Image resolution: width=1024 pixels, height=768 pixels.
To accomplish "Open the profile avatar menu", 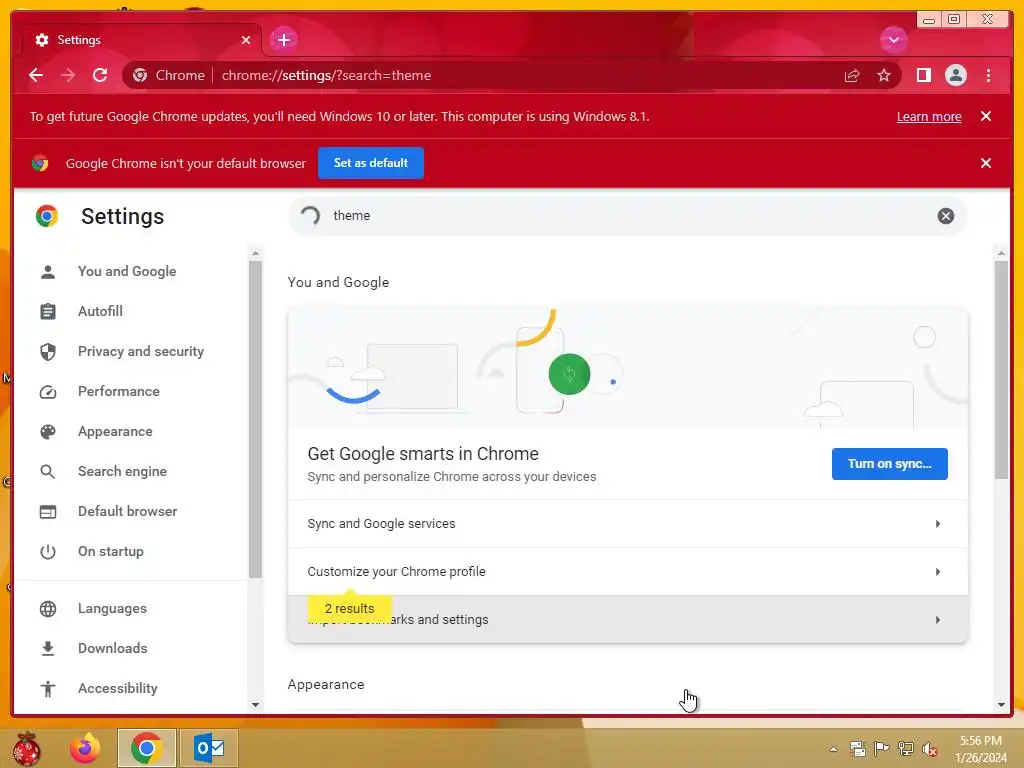I will (x=955, y=75).
